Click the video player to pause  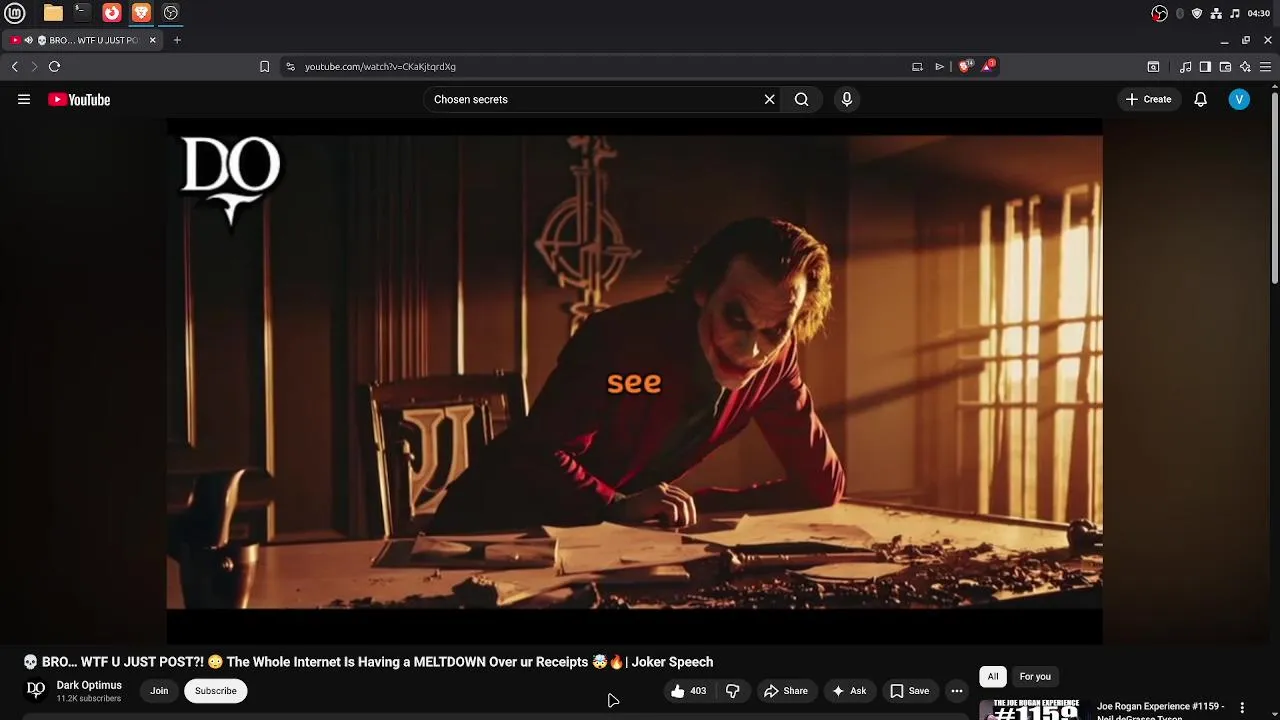click(x=634, y=380)
